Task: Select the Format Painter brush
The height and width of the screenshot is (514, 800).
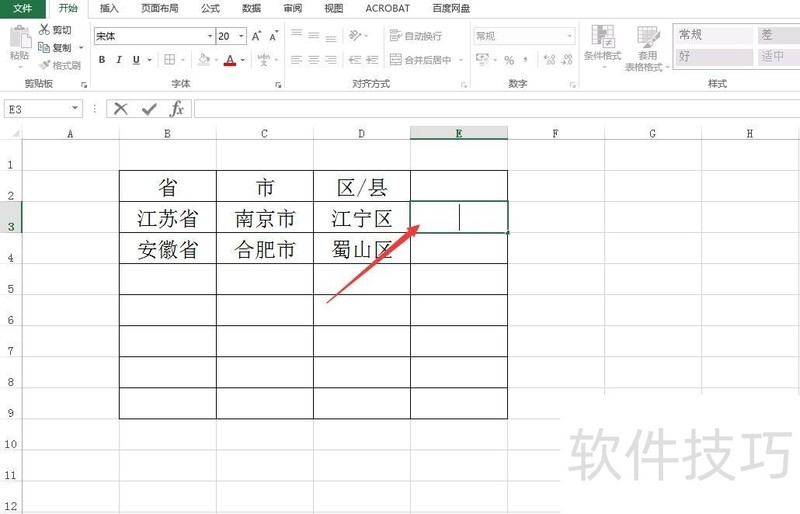Action: tap(44, 65)
